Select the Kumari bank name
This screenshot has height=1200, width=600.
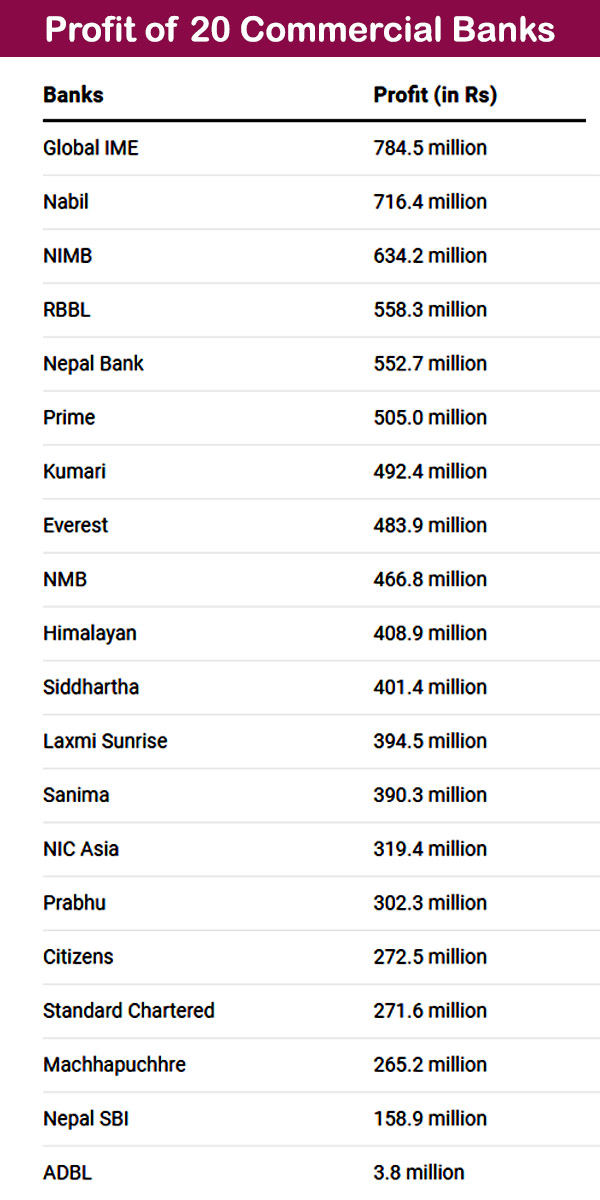pos(74,472)
